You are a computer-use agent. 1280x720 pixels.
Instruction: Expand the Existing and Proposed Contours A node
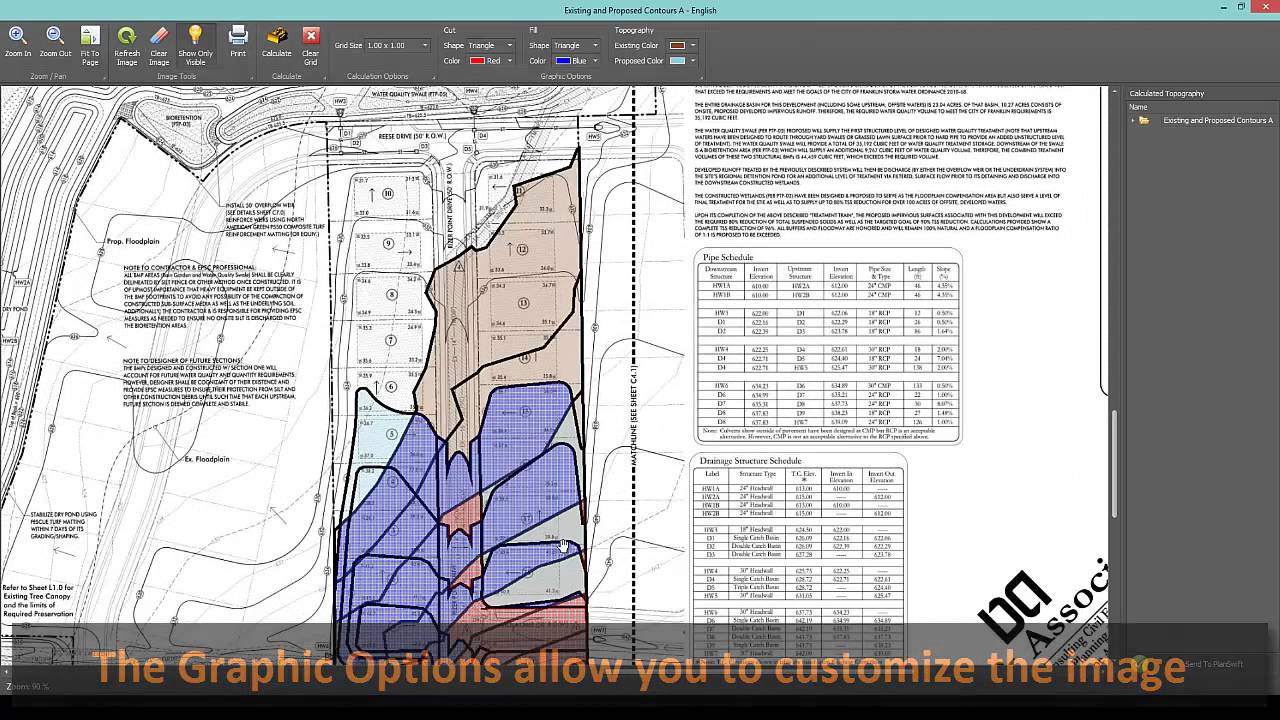[1133, 121]
